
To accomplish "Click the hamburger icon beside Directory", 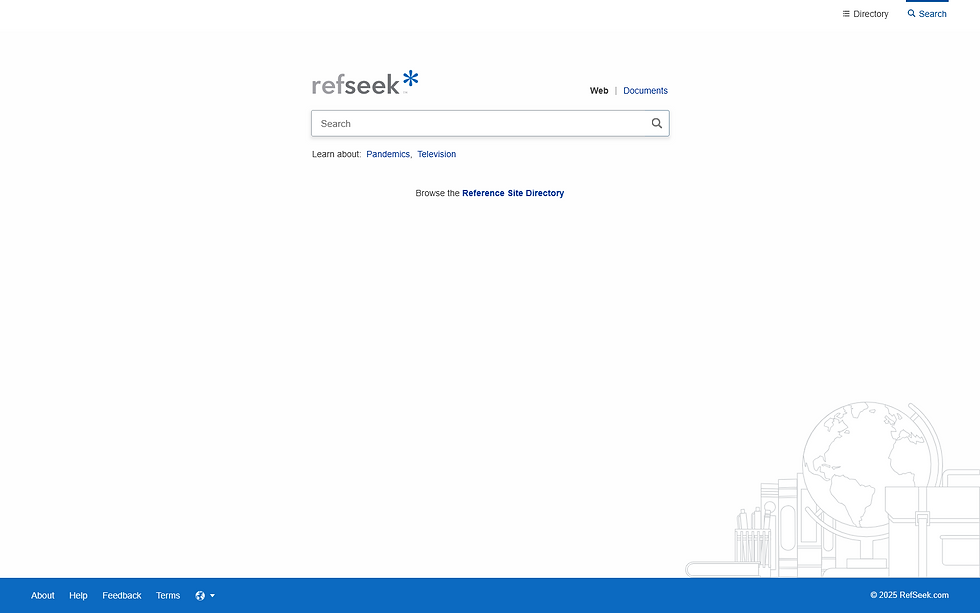I will point(845,13).
